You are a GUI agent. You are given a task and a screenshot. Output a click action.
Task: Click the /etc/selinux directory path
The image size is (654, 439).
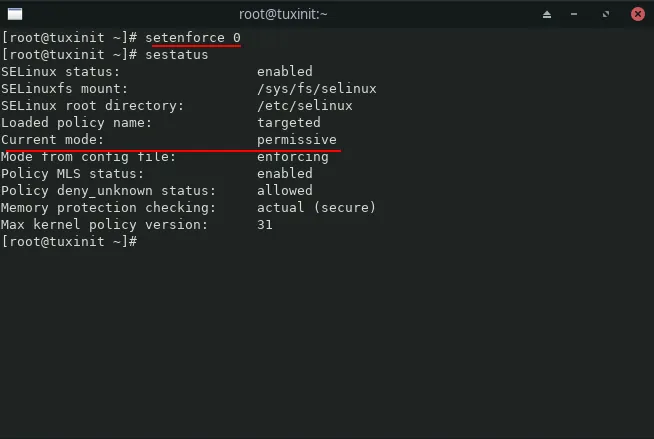coord(304,105)
